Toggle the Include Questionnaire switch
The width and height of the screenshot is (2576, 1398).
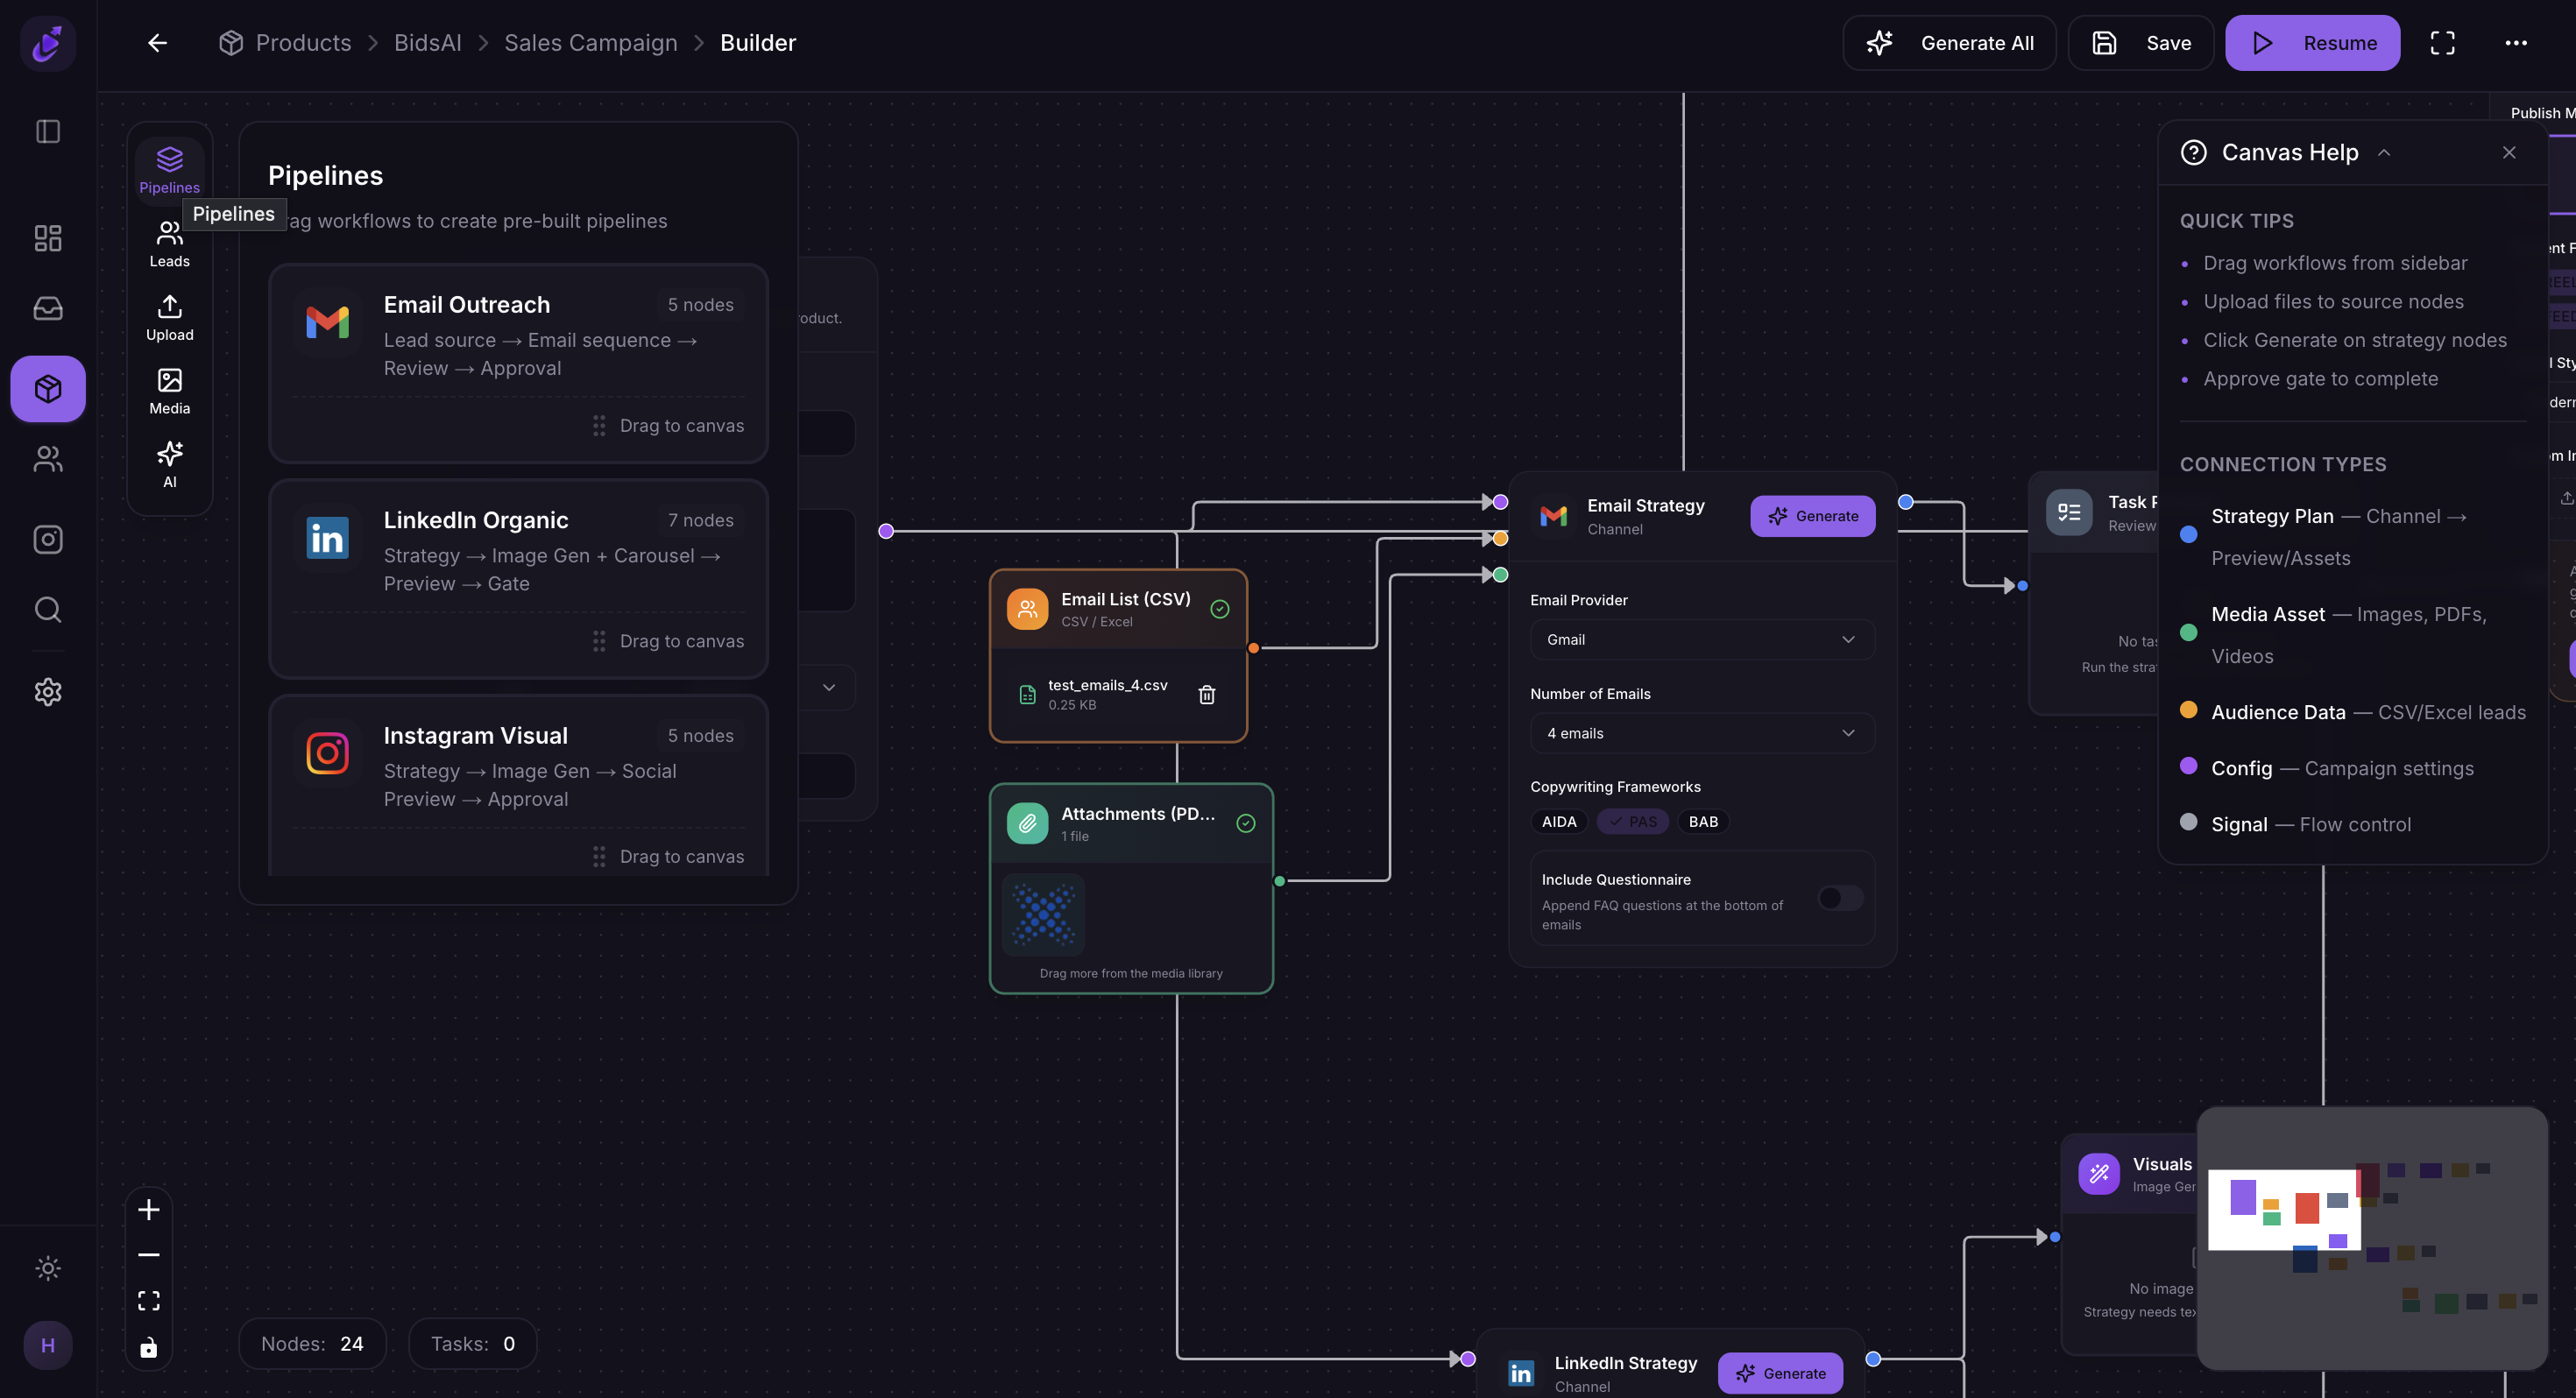coord(1840,898)
